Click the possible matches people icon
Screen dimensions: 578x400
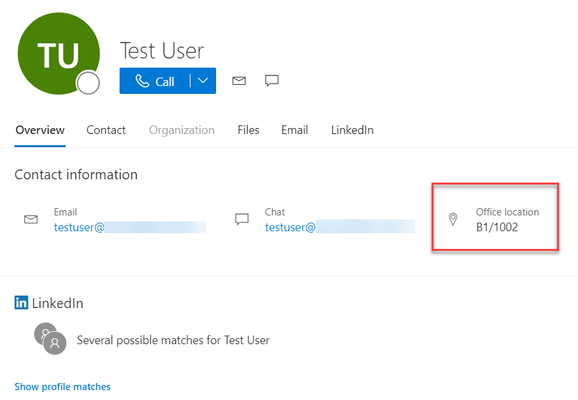tap(51, 339)
